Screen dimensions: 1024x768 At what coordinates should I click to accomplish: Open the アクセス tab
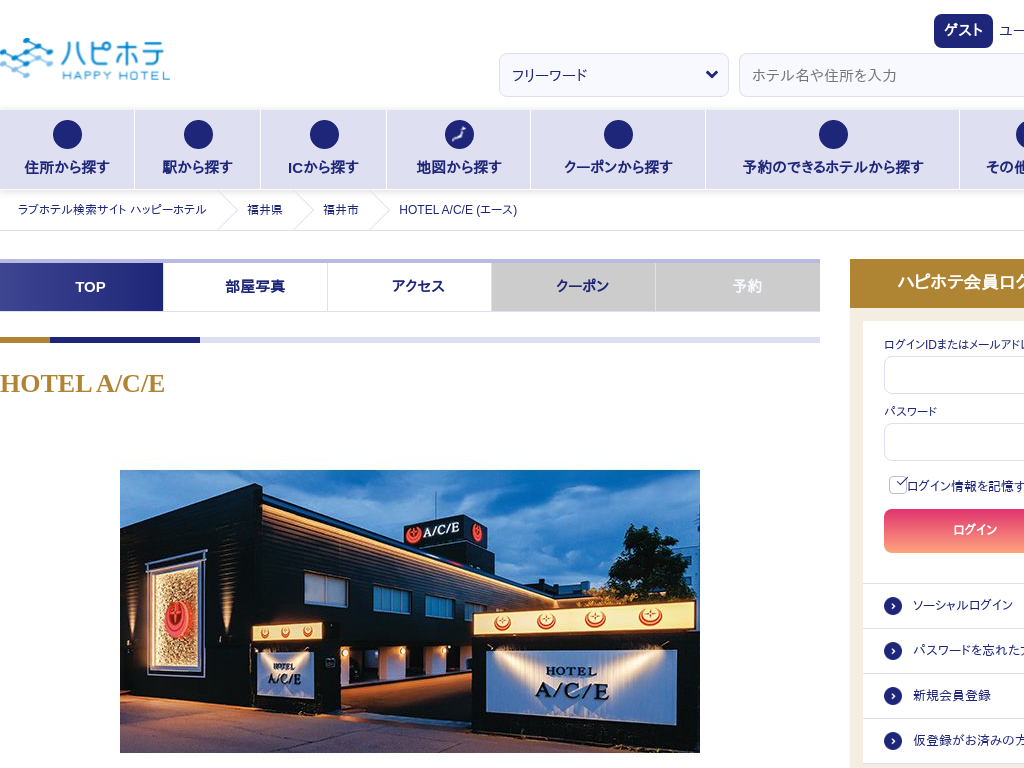[409, 287]
